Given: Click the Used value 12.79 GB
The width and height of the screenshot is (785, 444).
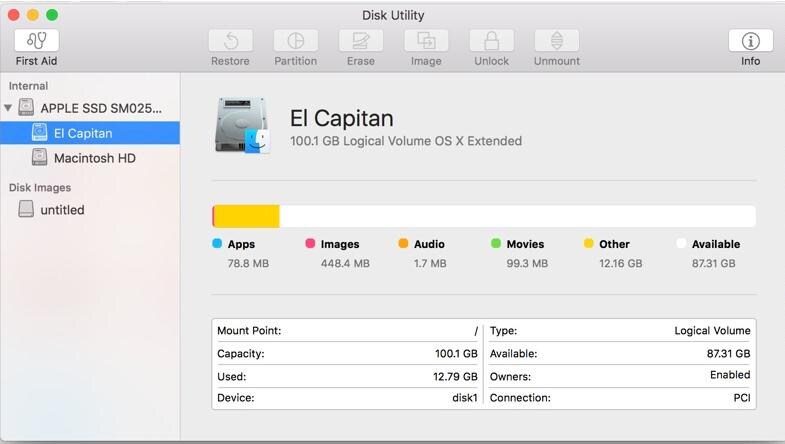Looking at the screenshot, I should click(x=455, y=376).
